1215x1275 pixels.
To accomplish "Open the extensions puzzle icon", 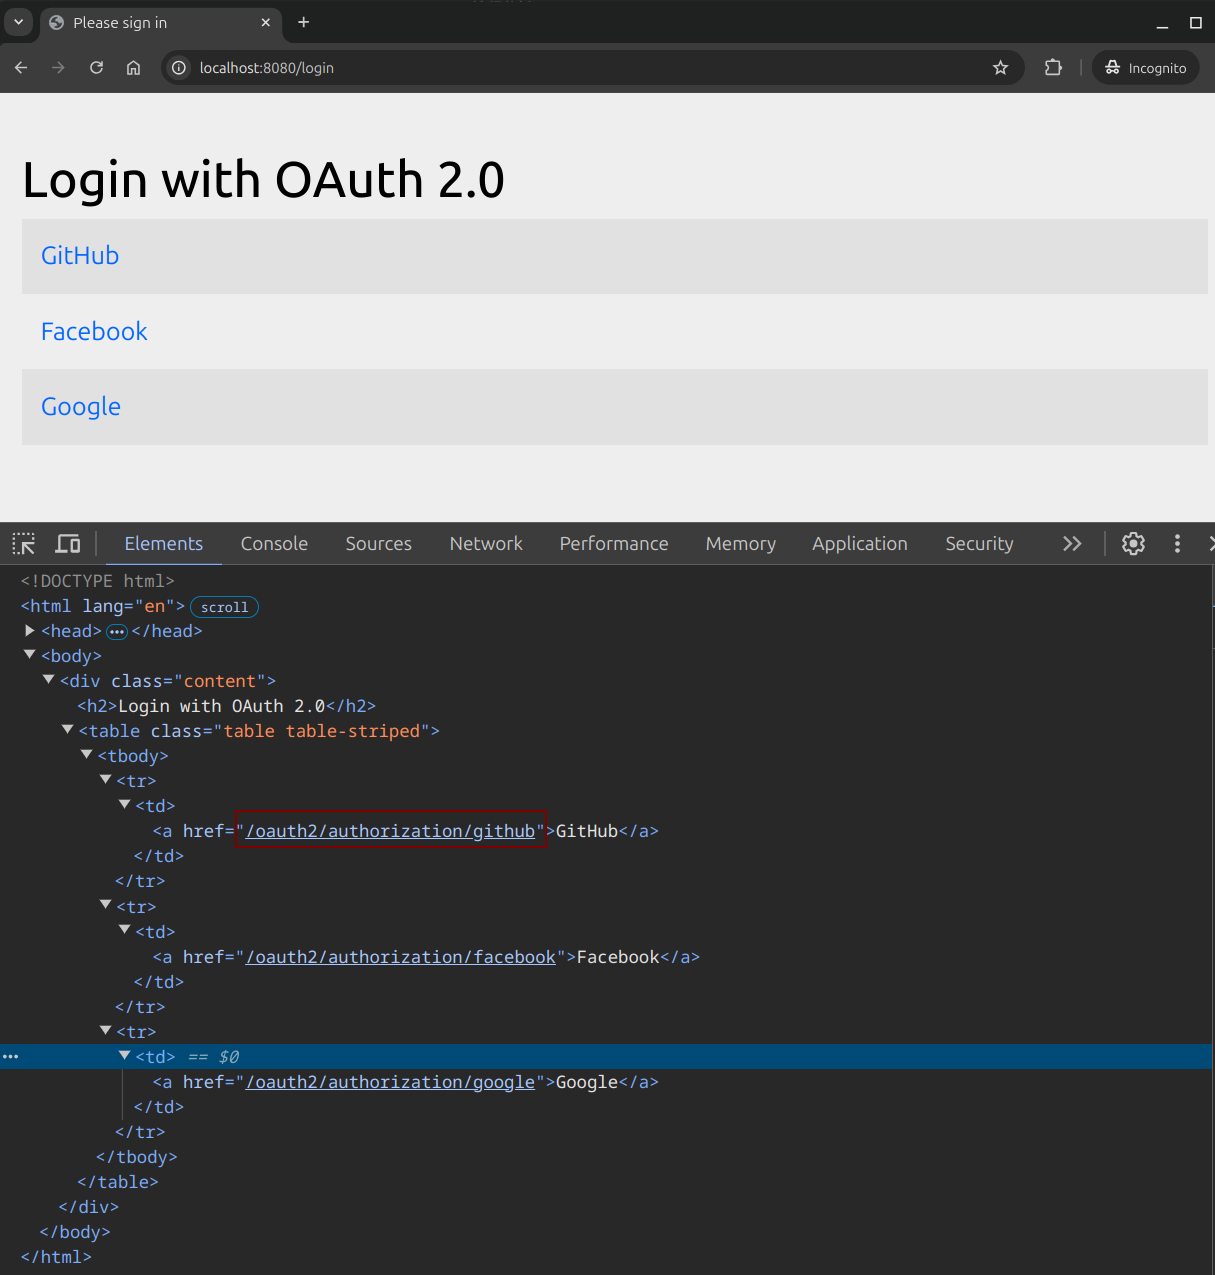I will tap(1053, 68).
